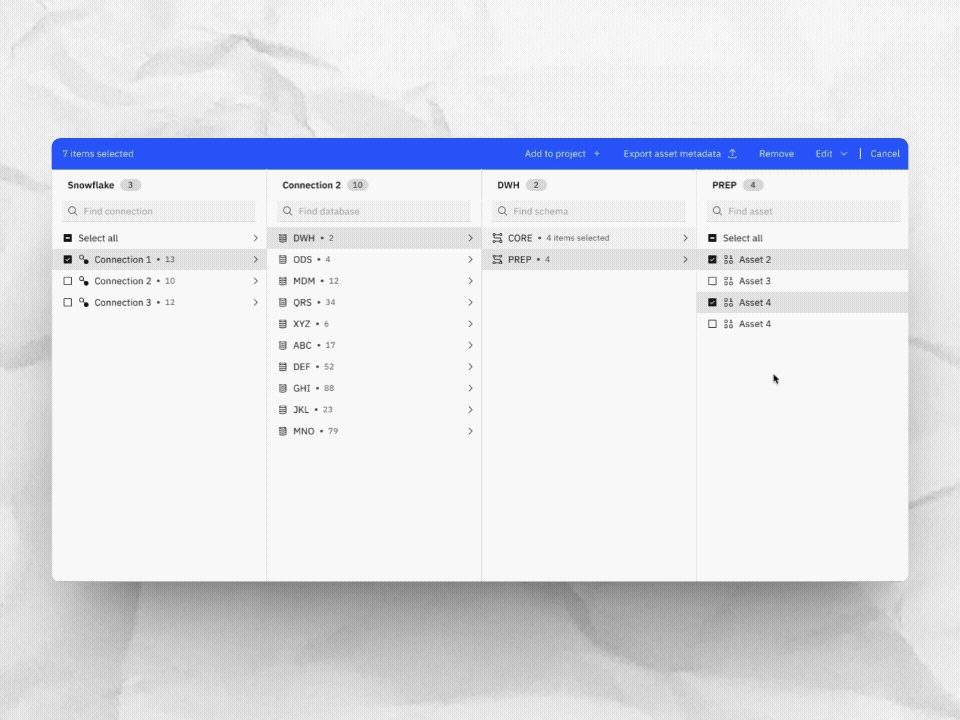Screen dimensions: 960x720
Task: Expand the CORE schema row
Action: 685,238
